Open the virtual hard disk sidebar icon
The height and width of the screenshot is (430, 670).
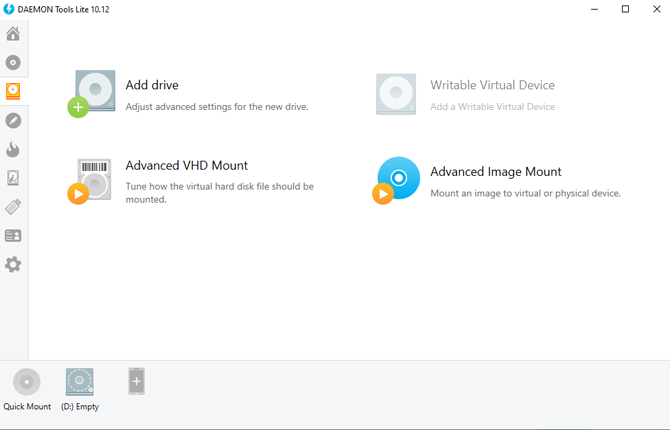(x=13, y=178)
